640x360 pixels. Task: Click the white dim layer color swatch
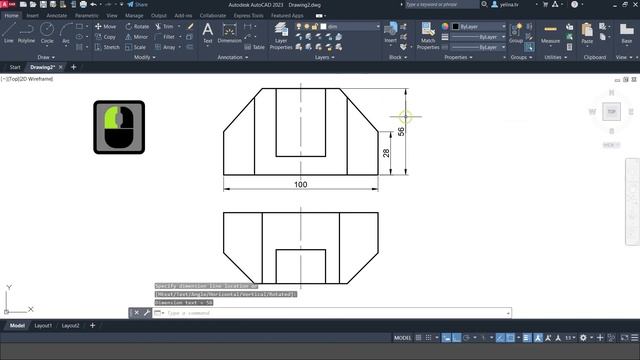323,27
